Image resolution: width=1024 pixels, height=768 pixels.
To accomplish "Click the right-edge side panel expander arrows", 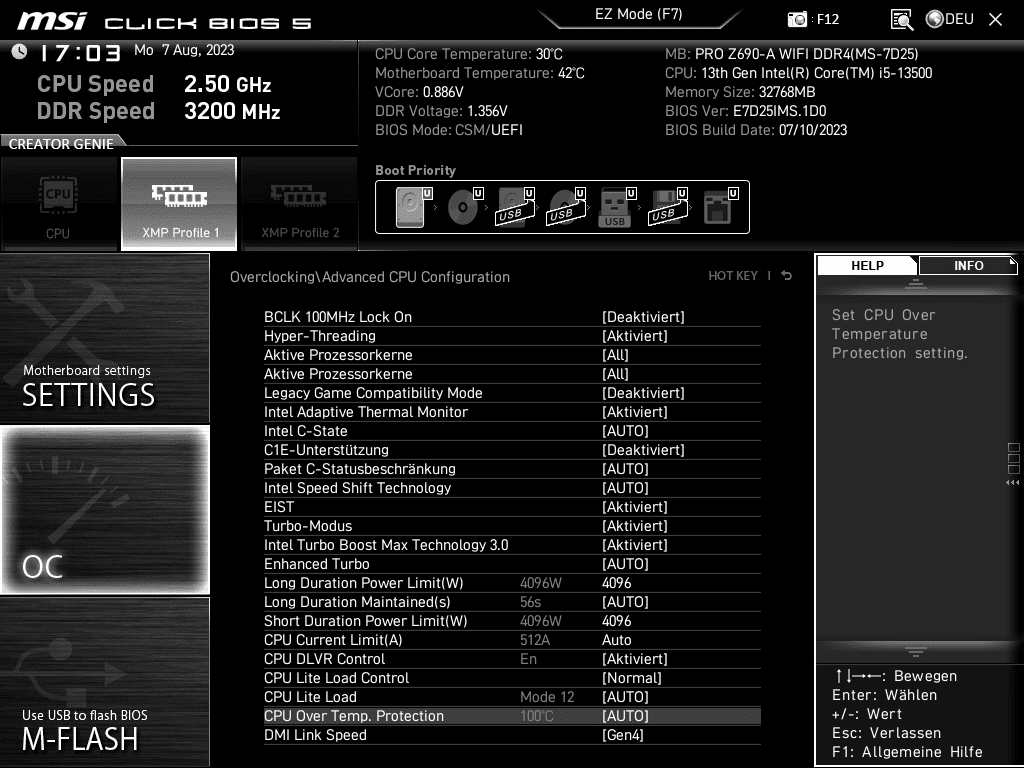I will point(1013,483).
